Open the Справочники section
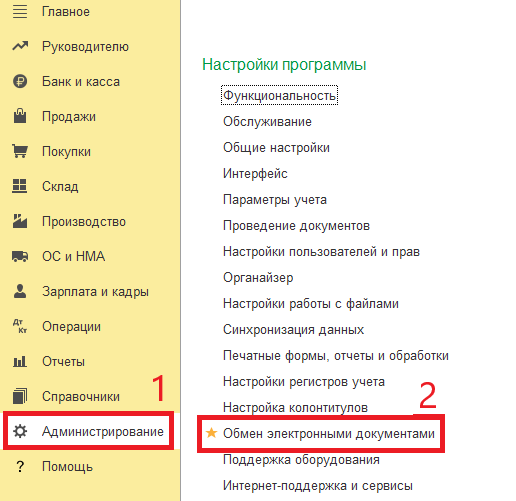The height and width of the screenshot is (501, 516). tap(81, 397)
